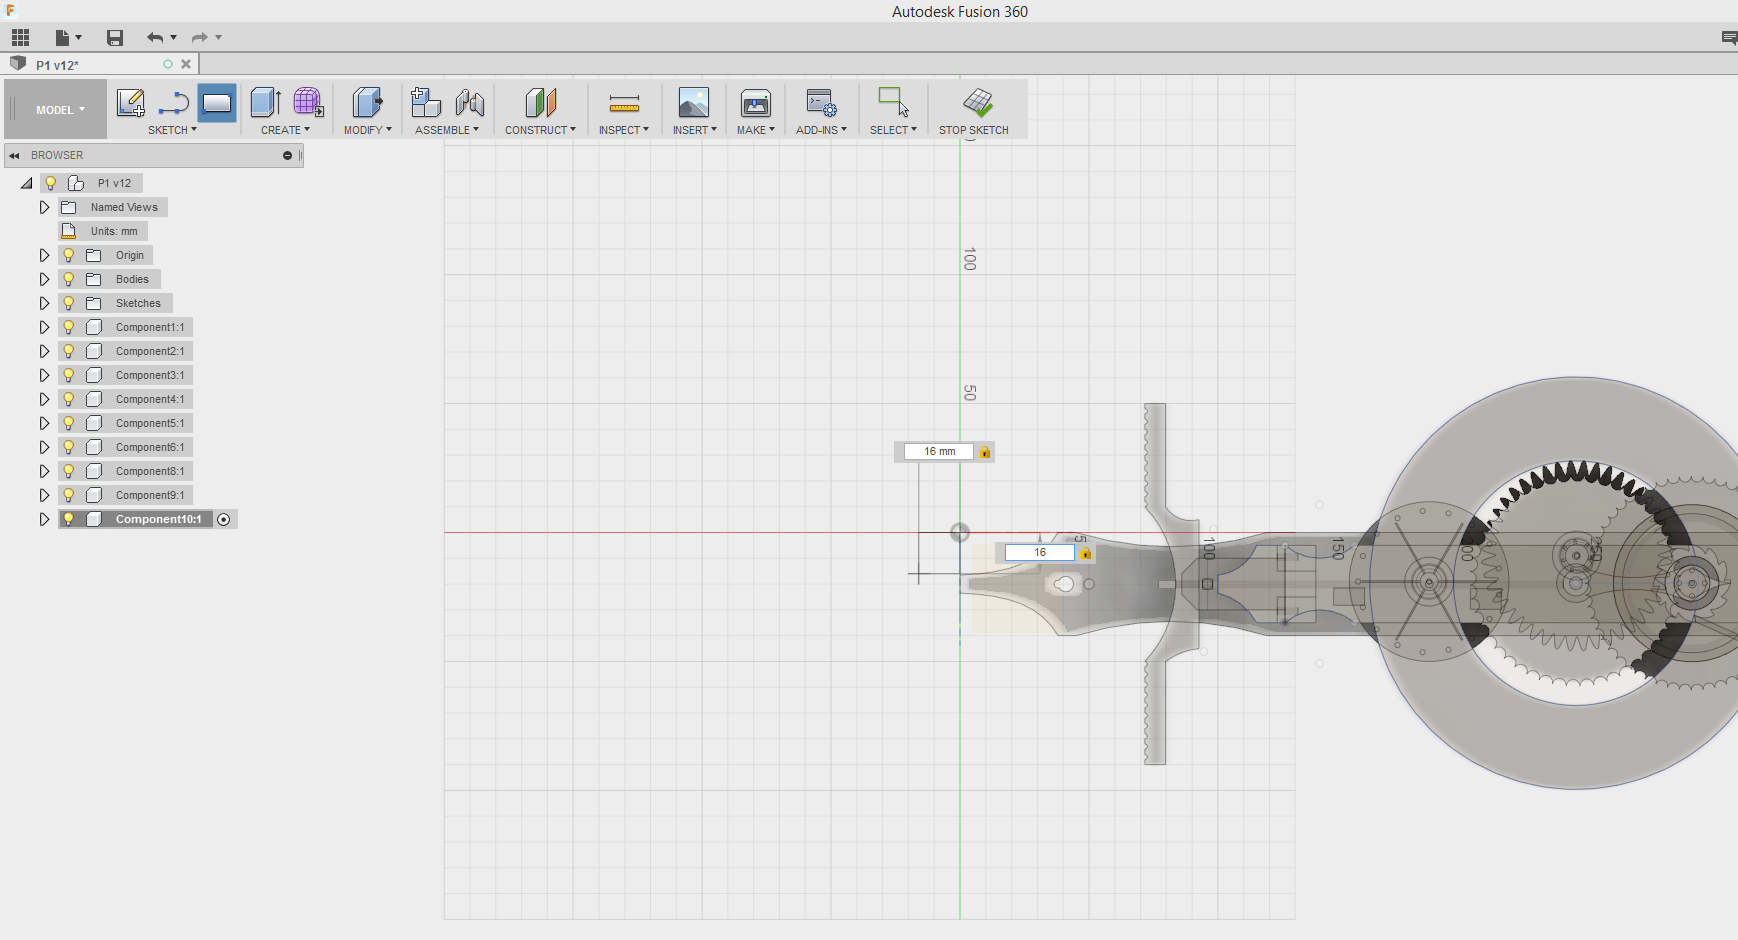Viewport: 1738px width, 940px height.
Task: Open the comments icon at top right
Action: coord(1729,38)
